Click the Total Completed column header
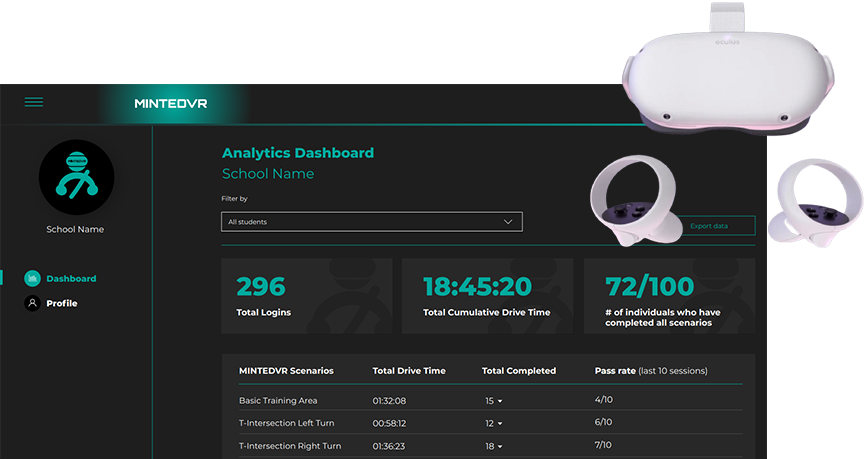 click(519, 371)
